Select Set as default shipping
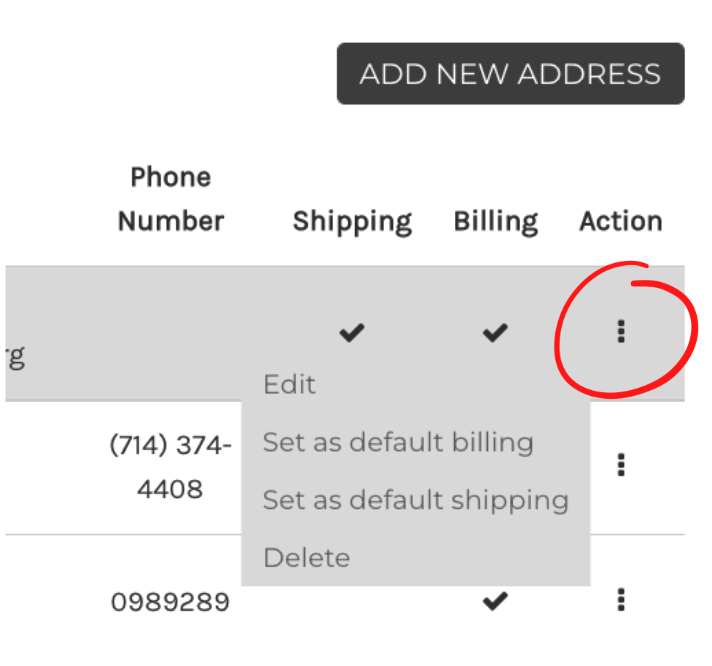This screenshot has width=712, height=666. tap(416, 501)
